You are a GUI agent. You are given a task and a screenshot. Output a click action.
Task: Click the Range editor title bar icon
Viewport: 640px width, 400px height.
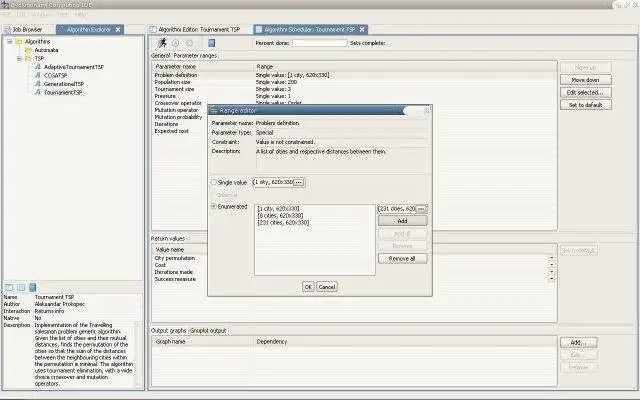tap(213, 110)
